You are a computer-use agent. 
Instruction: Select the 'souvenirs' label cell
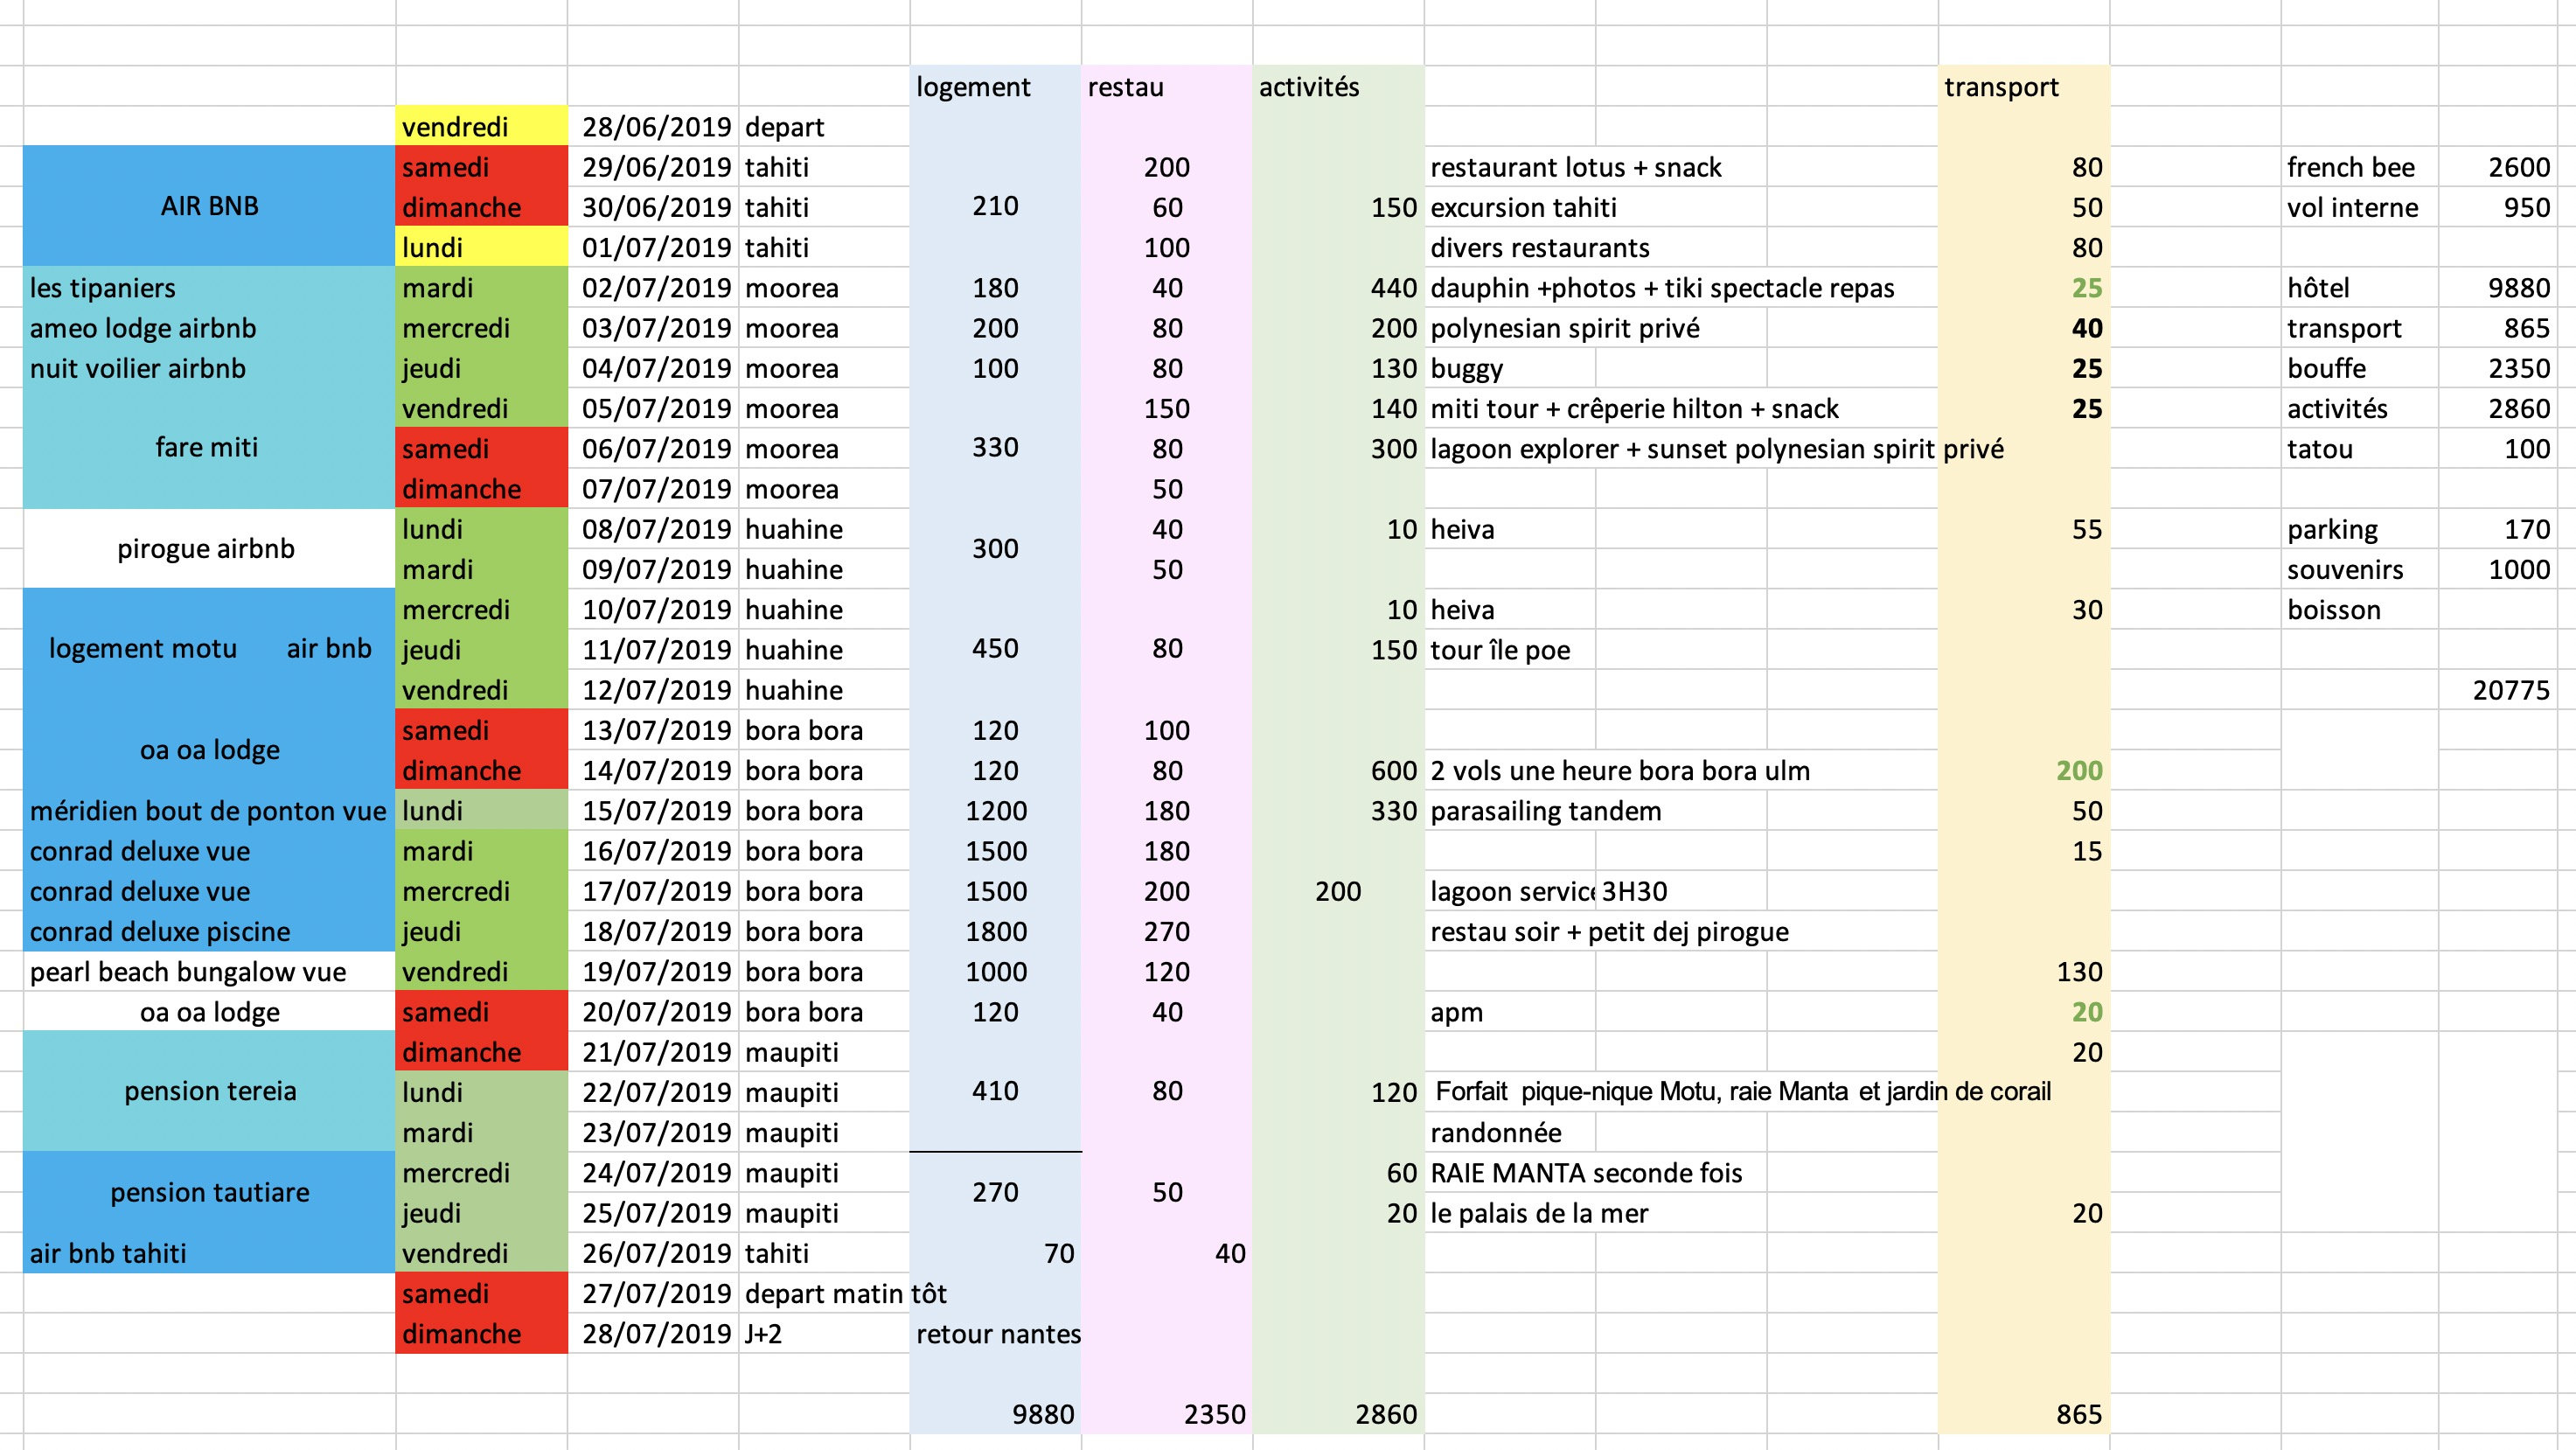click(2359, 570)
